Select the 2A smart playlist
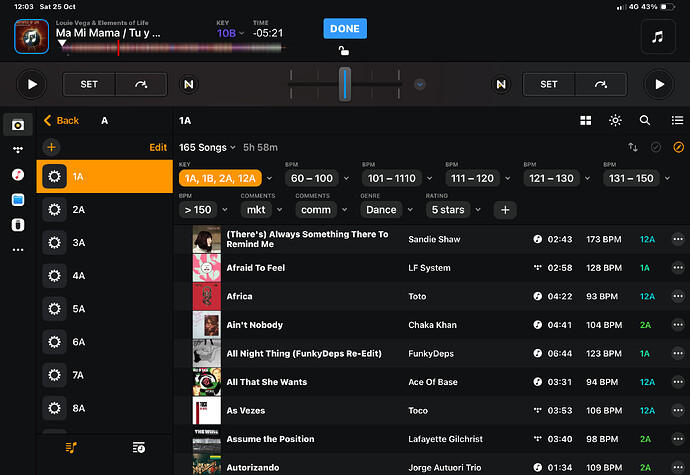The width and height of the screenshot is (690, 475). click(x=105, y=210)
